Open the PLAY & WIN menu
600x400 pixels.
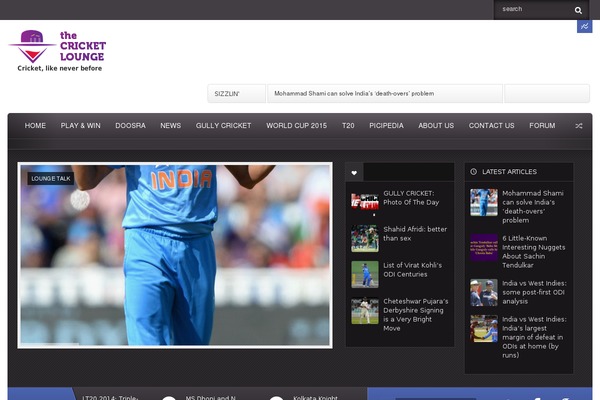[x=80, y=126]
